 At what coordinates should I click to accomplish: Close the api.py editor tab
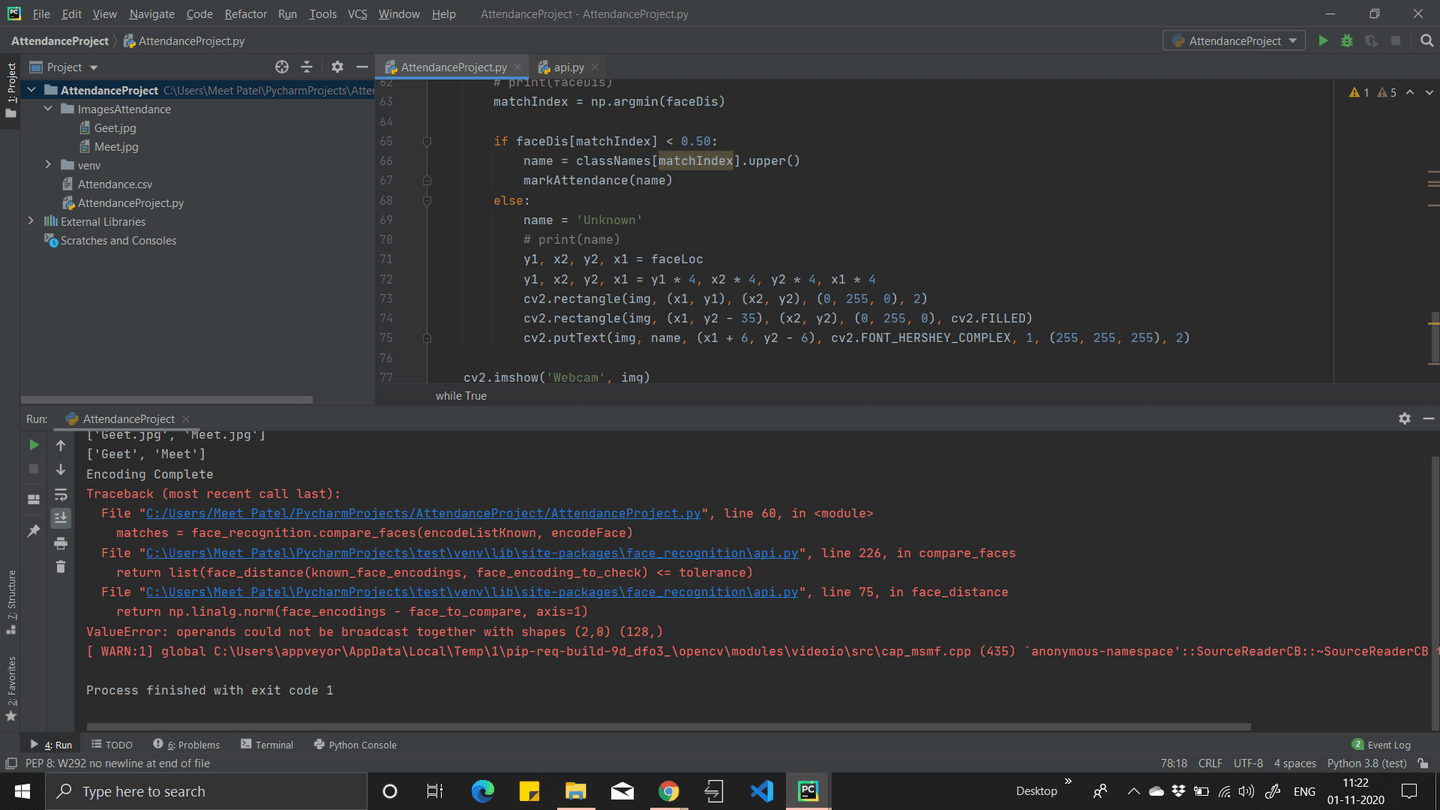pos(595,67)
